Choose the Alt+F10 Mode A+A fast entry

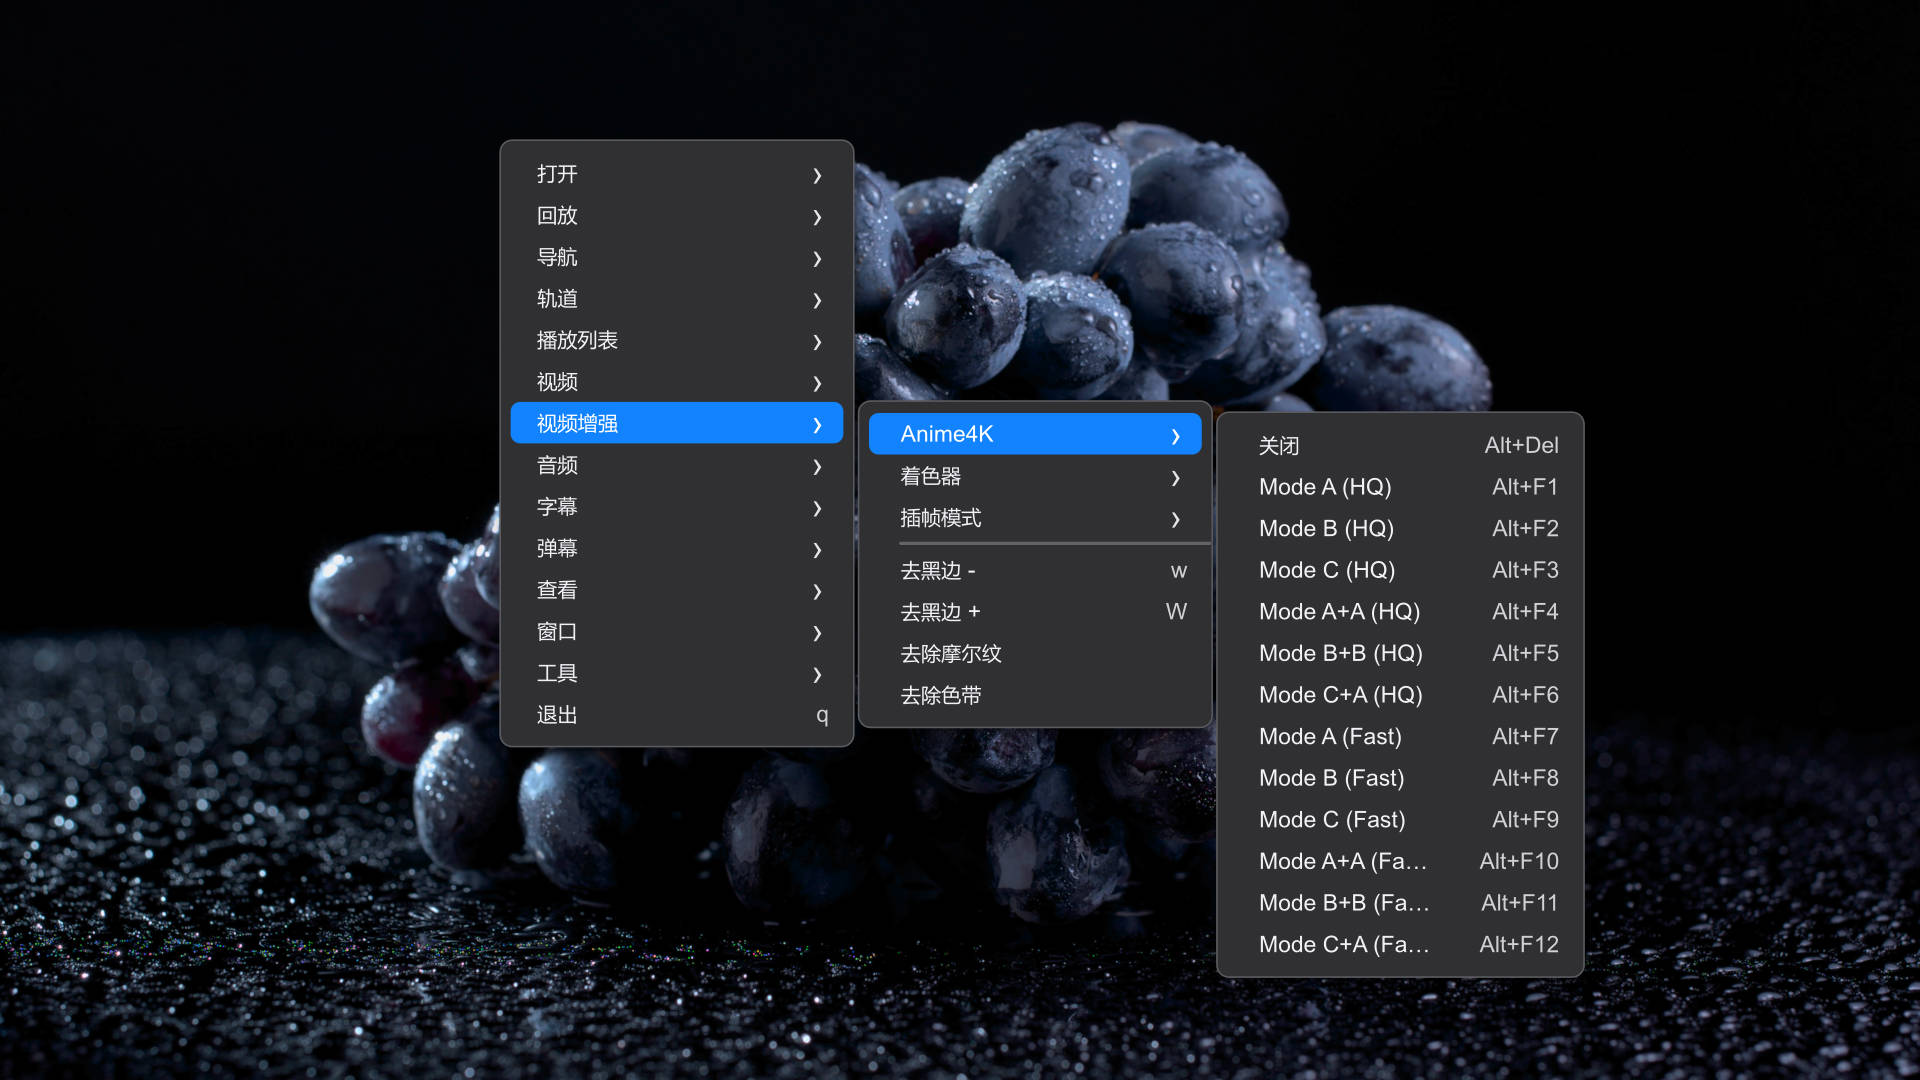coord(1400,862)
